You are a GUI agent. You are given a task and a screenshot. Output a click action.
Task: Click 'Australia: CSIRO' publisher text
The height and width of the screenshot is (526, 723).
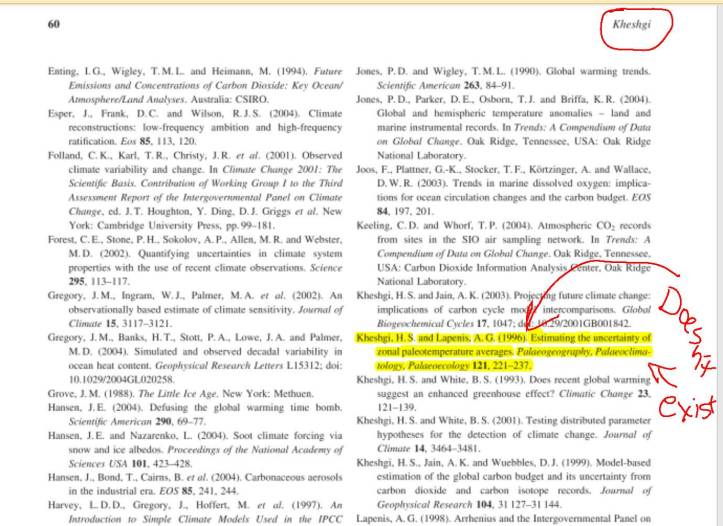point(230,100)
